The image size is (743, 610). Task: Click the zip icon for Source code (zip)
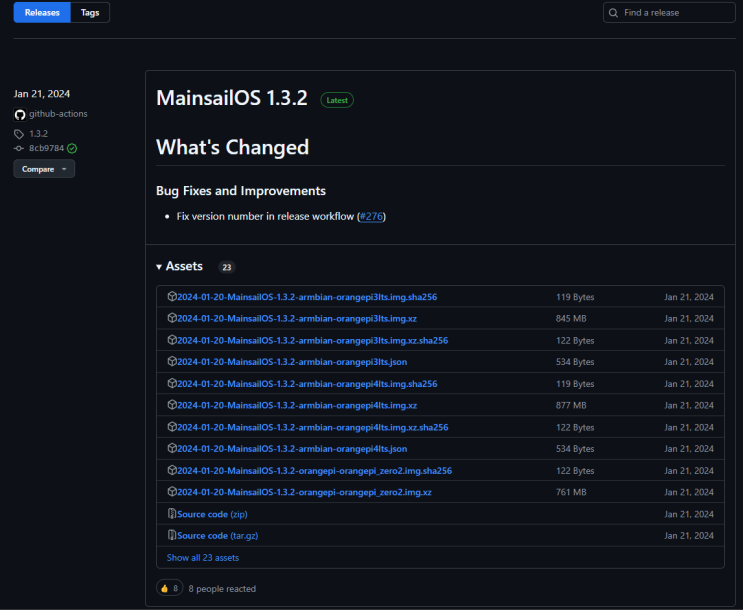click(172, 513)
